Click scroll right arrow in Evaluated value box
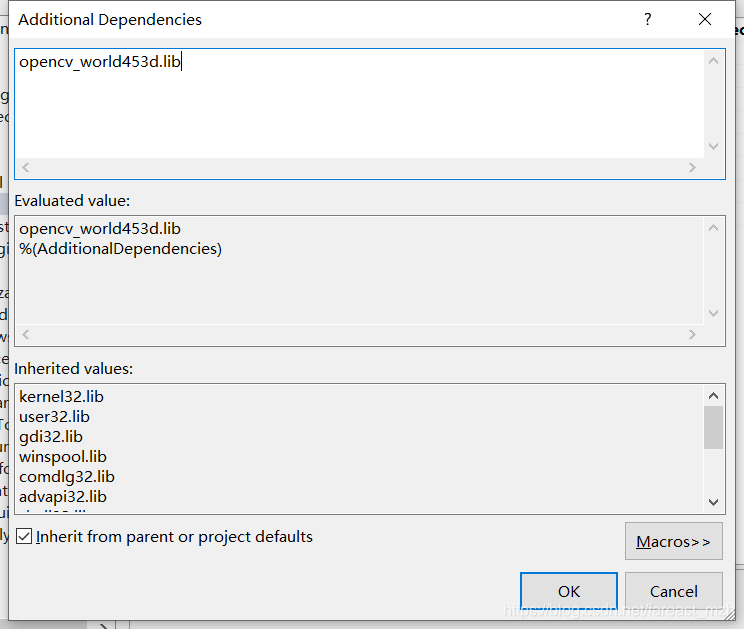This screenshot has width=744, height=629. click(x=692, y=334)
